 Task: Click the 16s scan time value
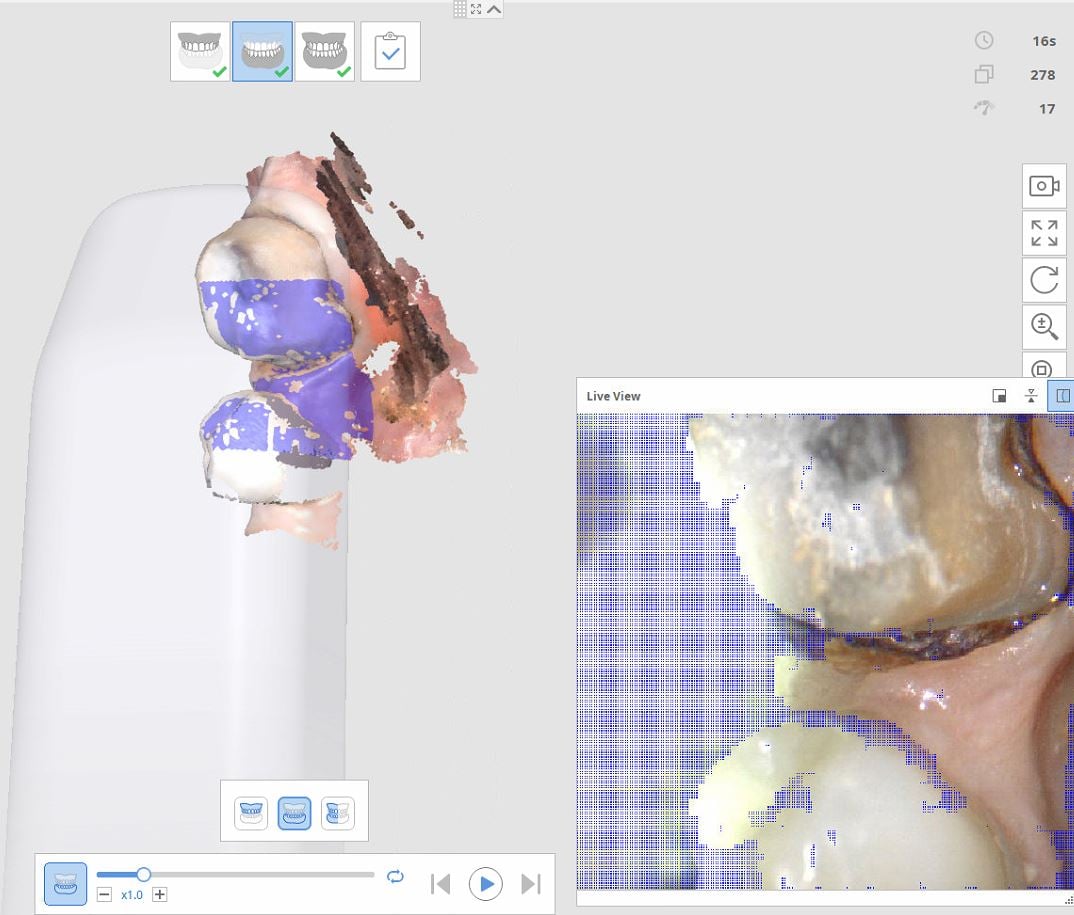[1044, 41]
